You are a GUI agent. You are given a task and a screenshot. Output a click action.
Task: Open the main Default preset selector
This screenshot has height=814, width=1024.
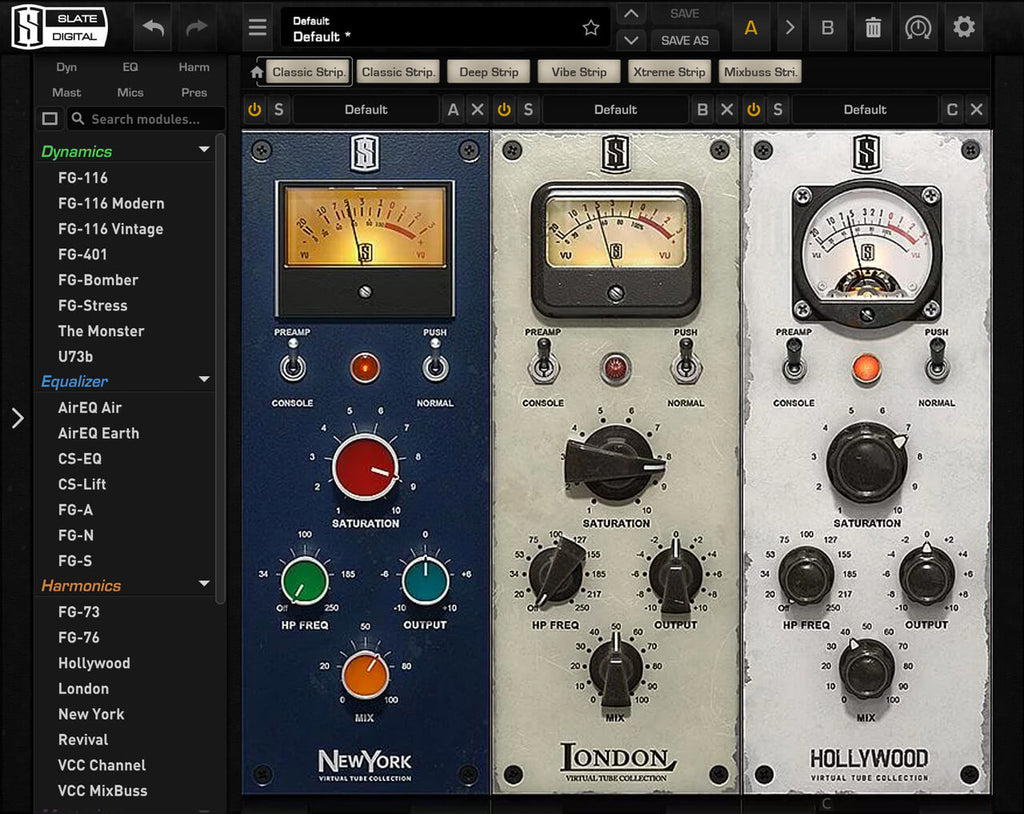pyautogui.click(x=445, y=27)
